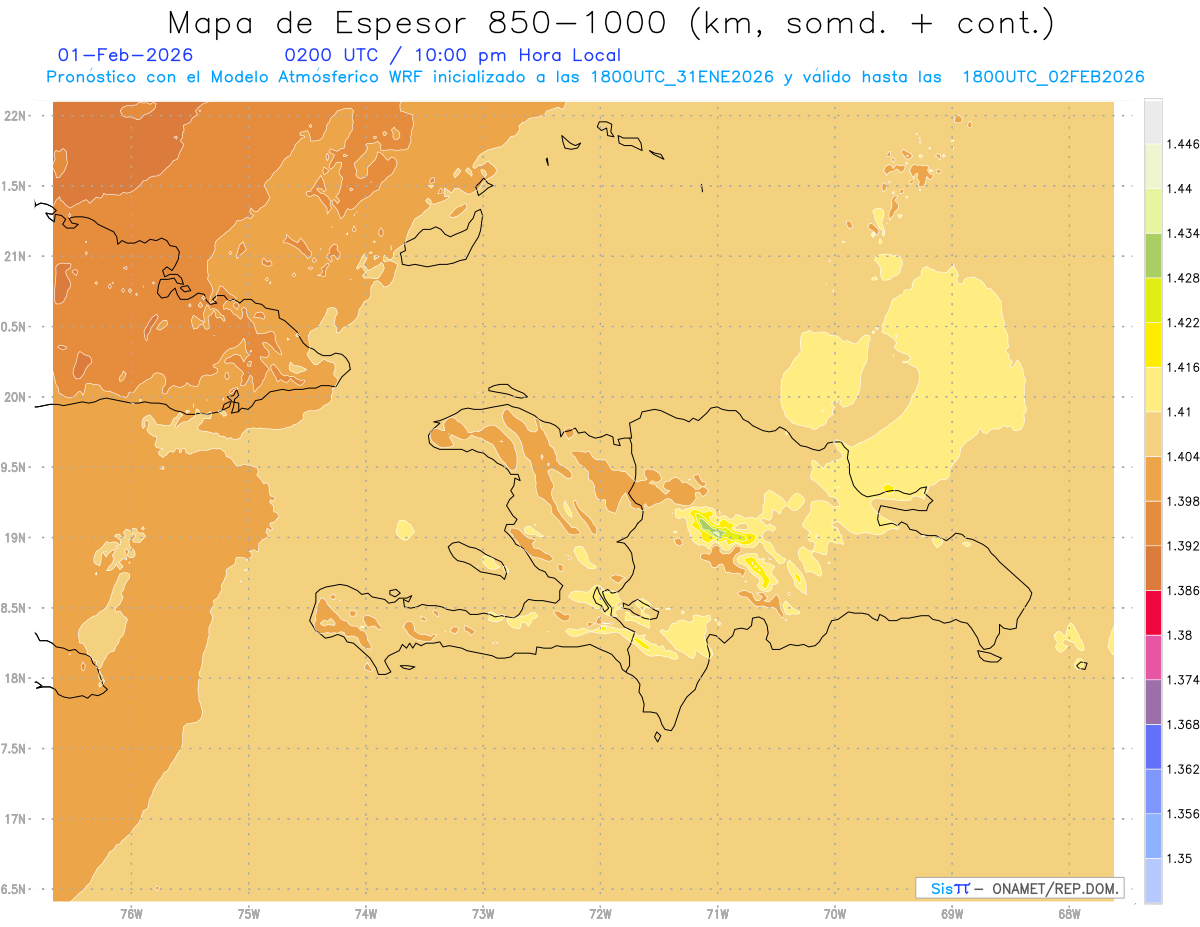Click the legend value 1.416
Image resolution: width=1200 pixels, height=927 pixels.
pyautogui.click(x=1182, y=367)
